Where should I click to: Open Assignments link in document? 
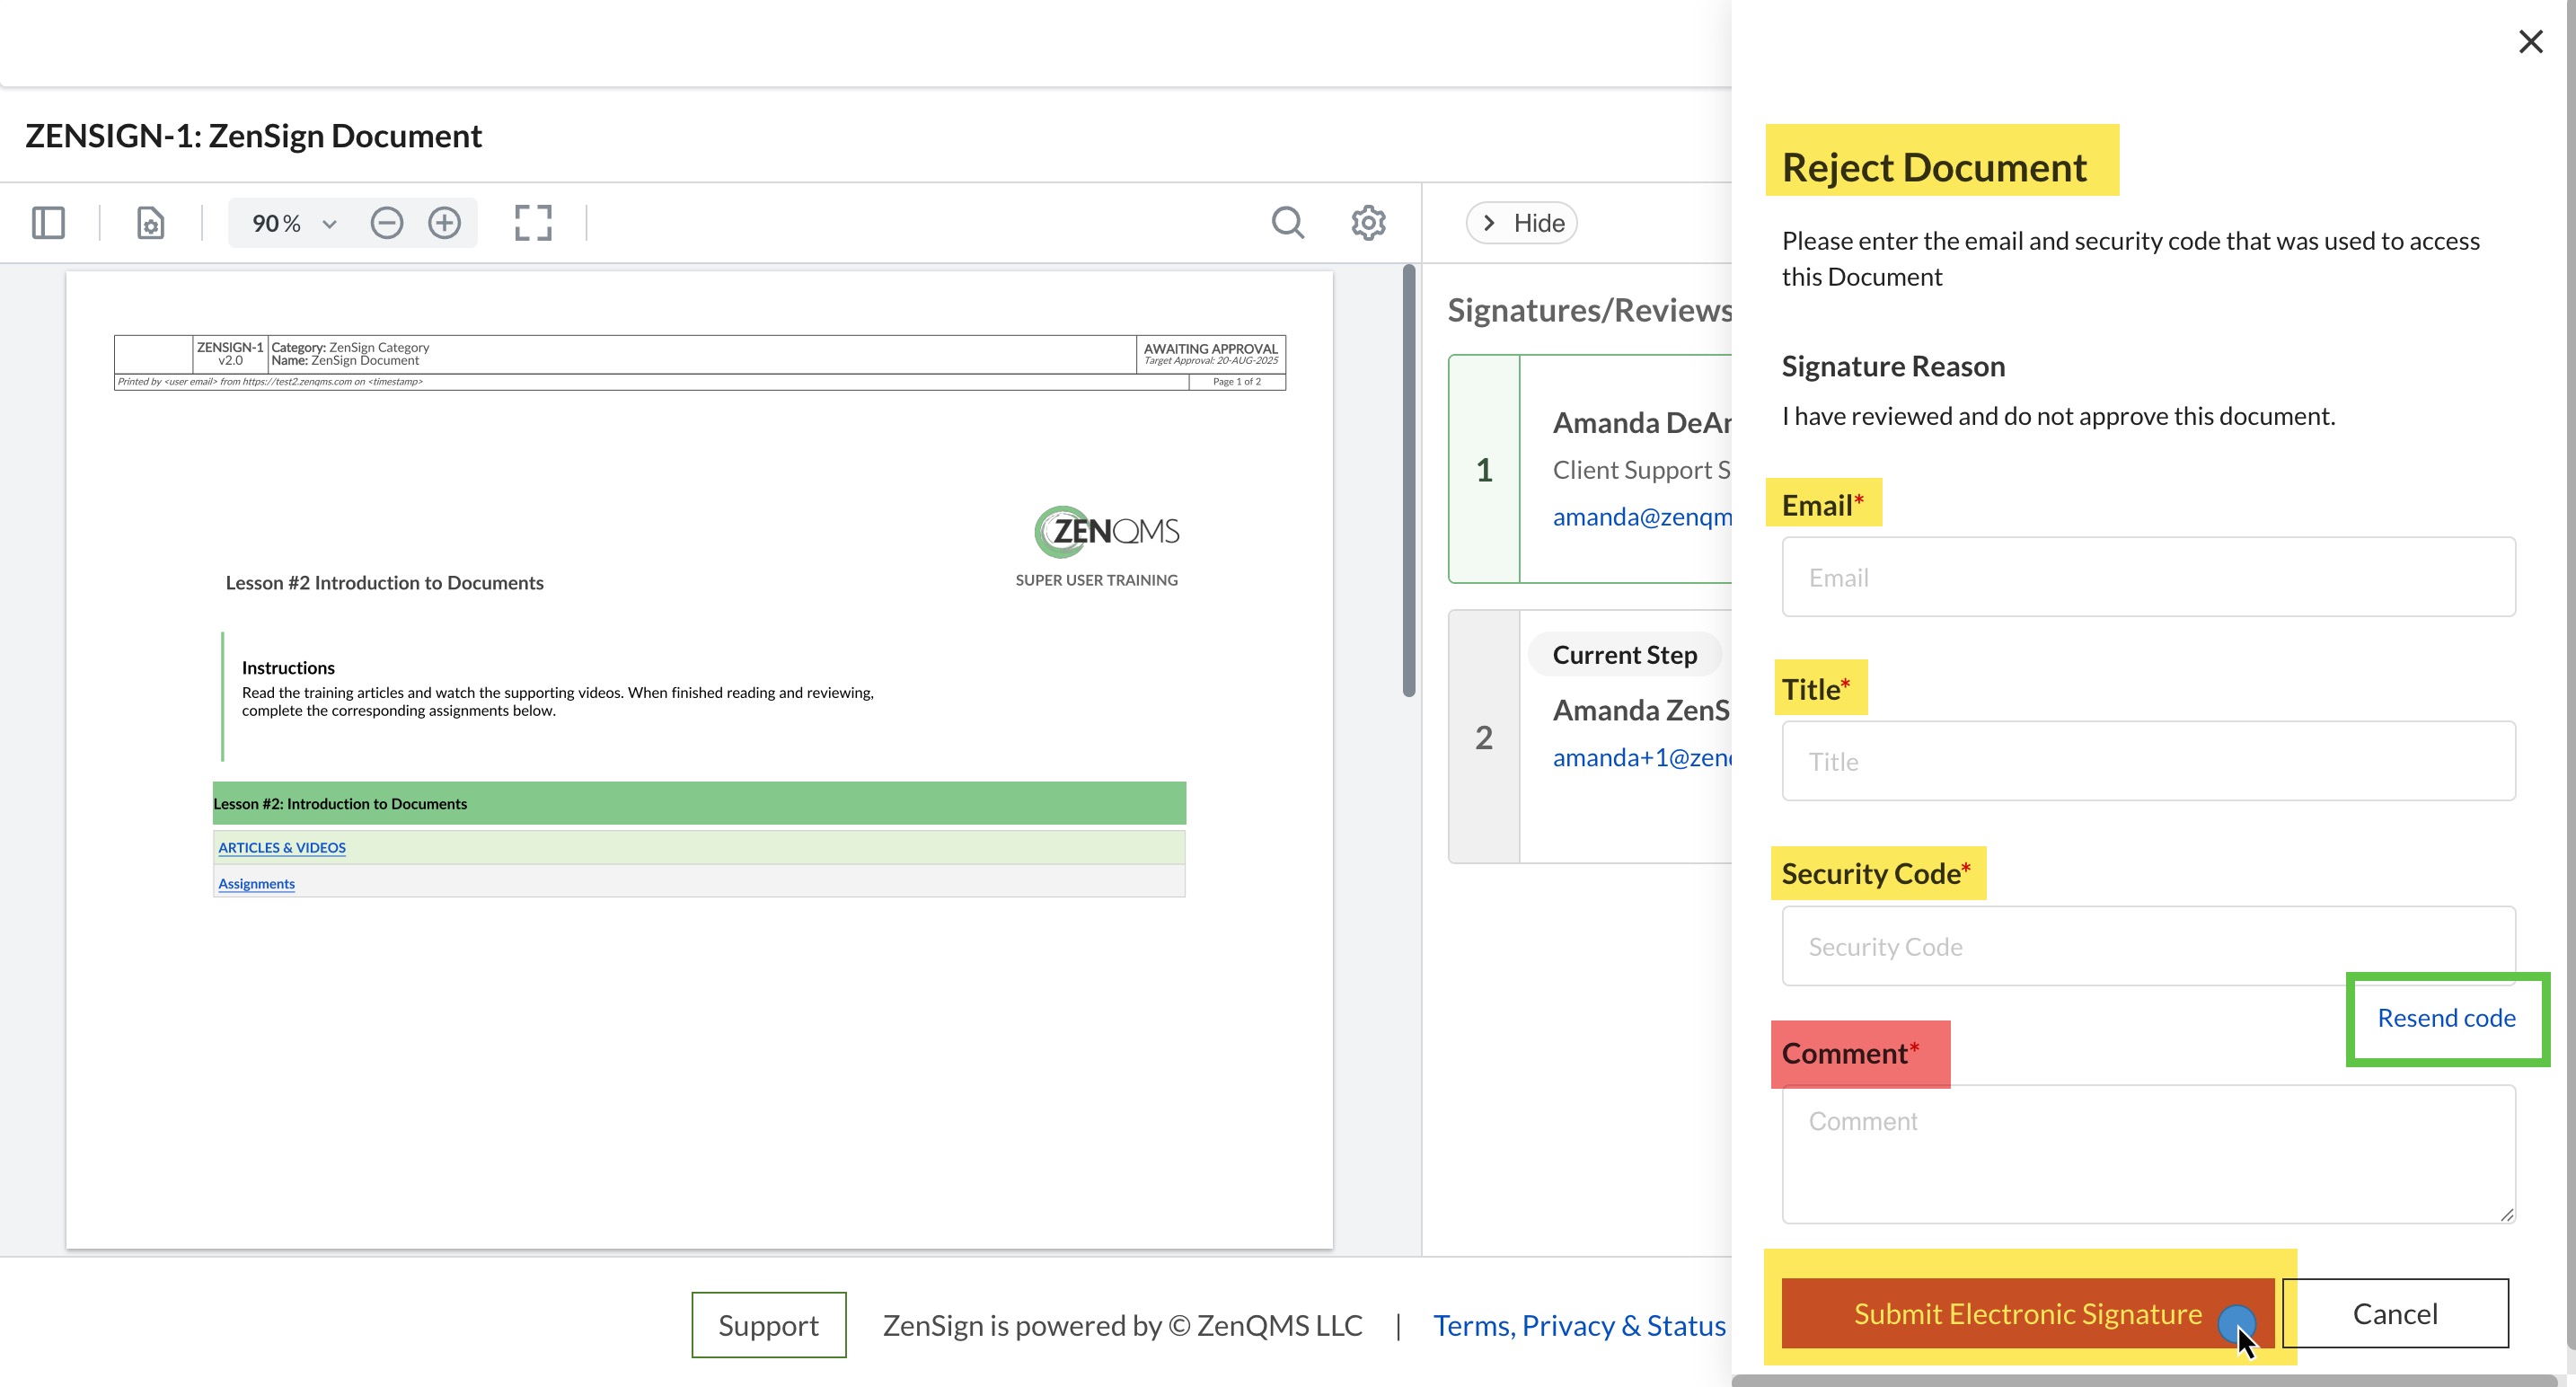click(256, 883)
